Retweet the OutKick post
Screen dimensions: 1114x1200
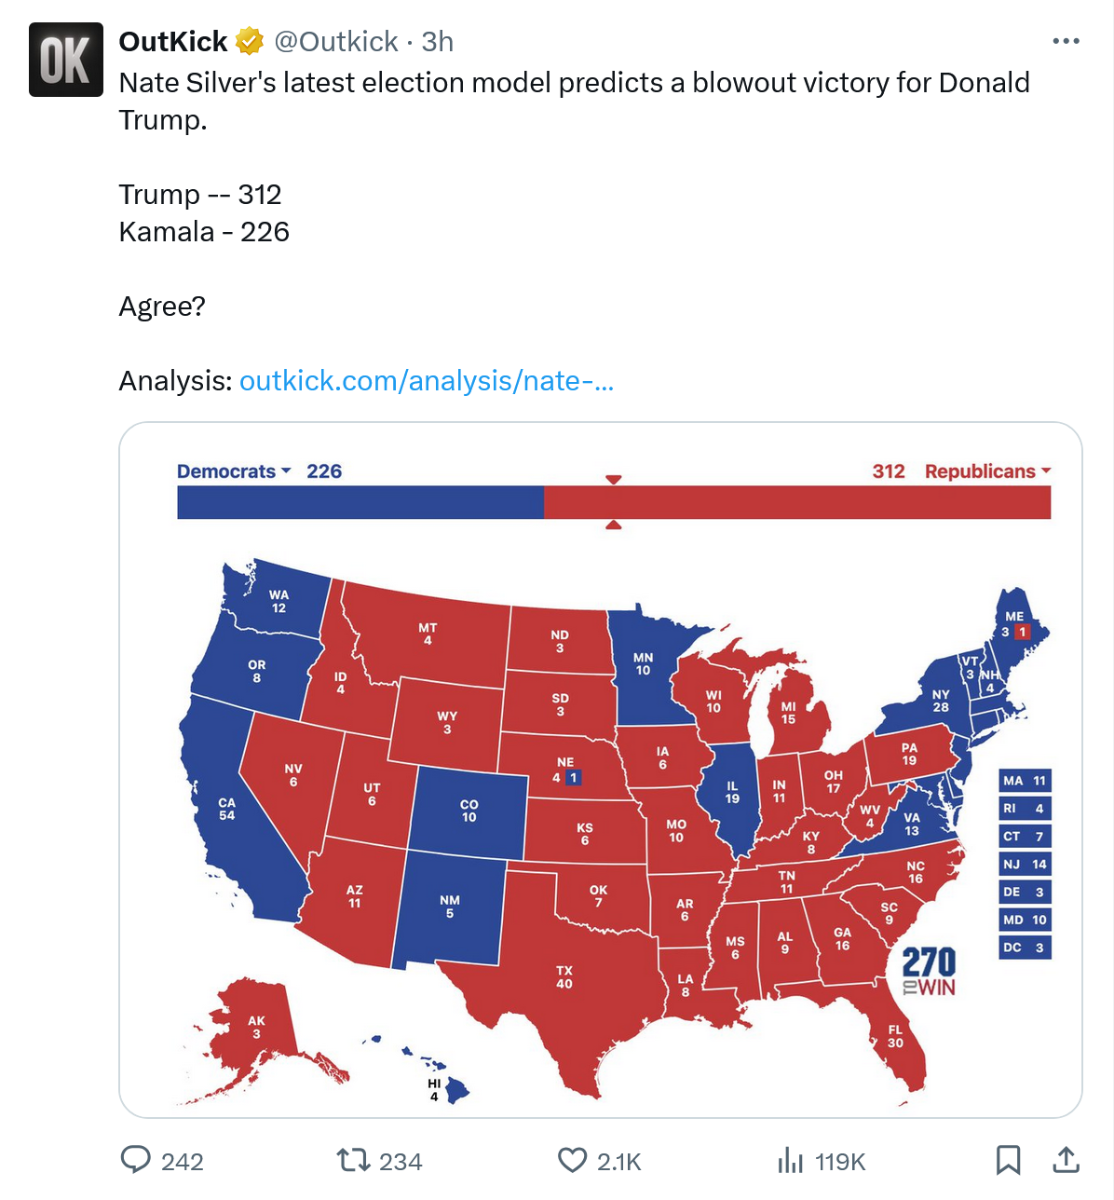351,1160
